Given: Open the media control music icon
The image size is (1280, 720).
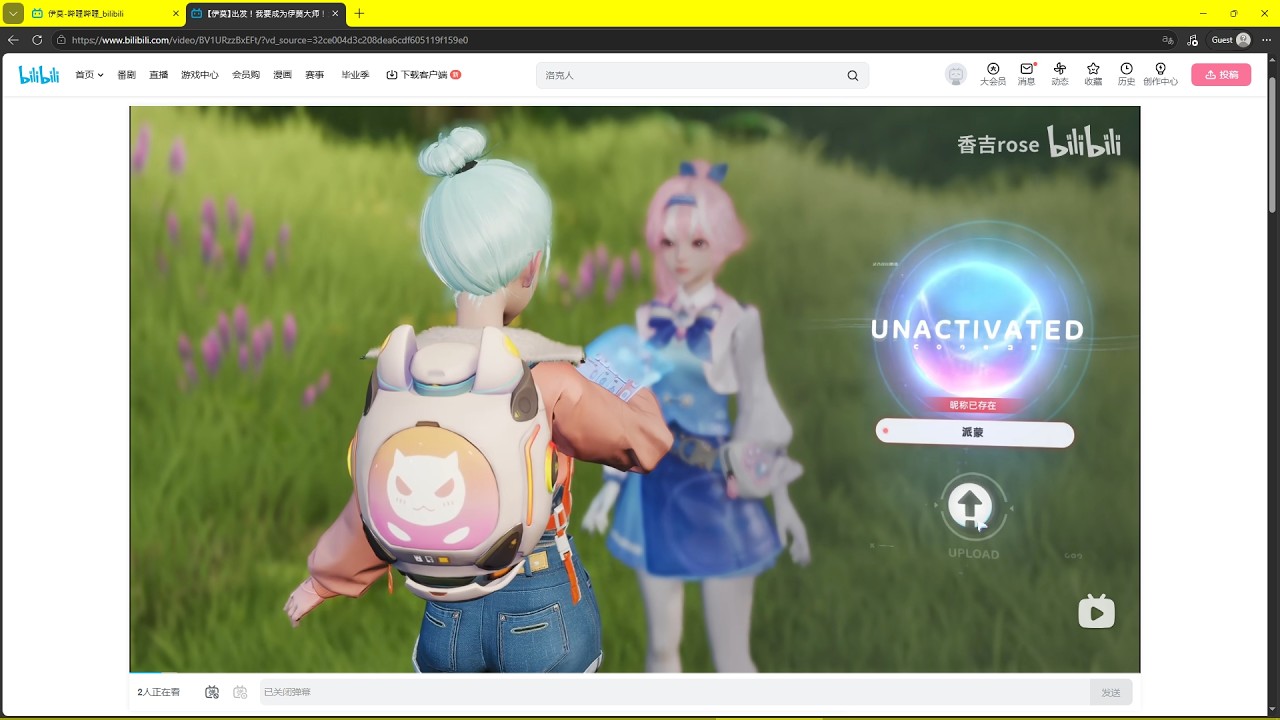Looking at the screenshot, I should pyautogui.click(x=1192, y=40).
